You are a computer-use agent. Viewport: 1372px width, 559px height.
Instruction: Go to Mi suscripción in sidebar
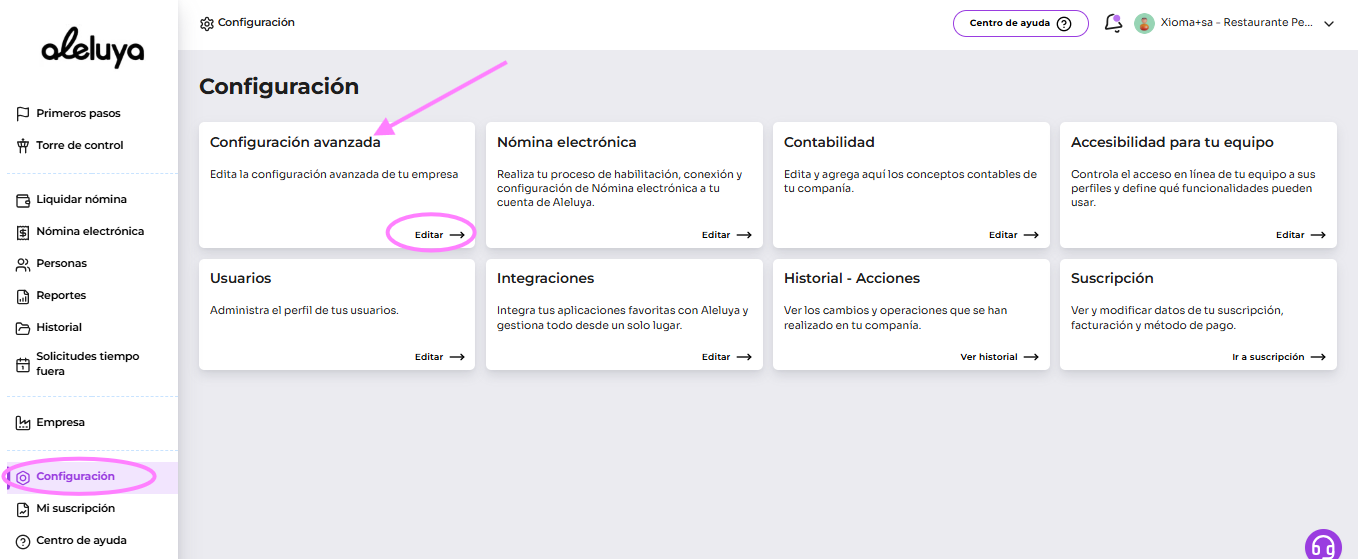pos(75,509)
